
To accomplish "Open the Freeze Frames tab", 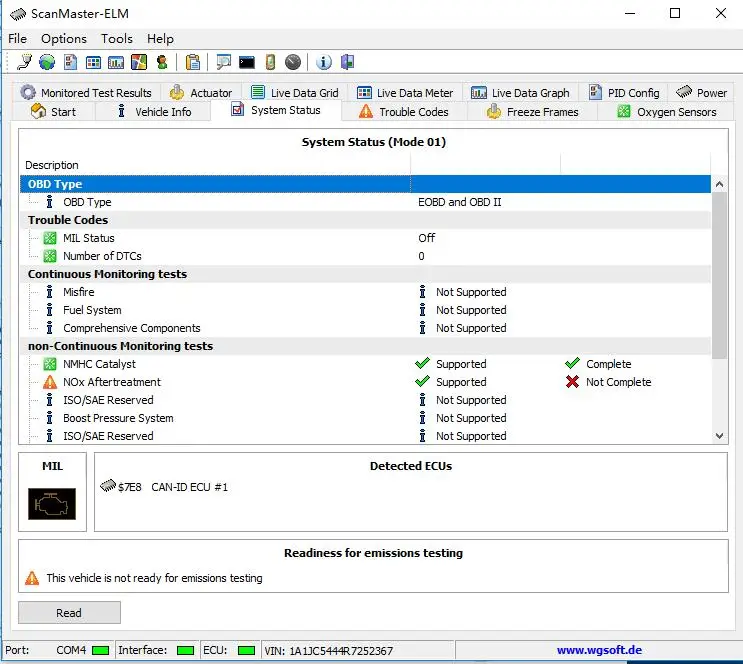I will 533,112.
